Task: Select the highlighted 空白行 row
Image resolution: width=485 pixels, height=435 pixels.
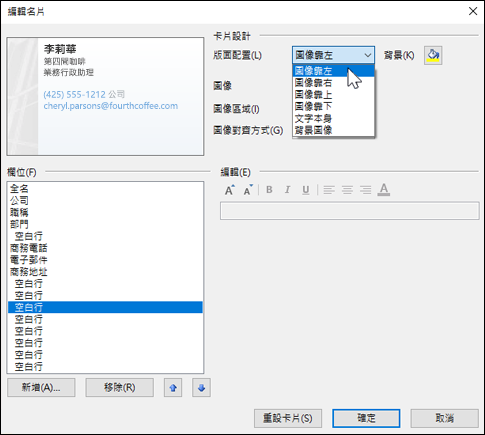Action: click(105, 307)
